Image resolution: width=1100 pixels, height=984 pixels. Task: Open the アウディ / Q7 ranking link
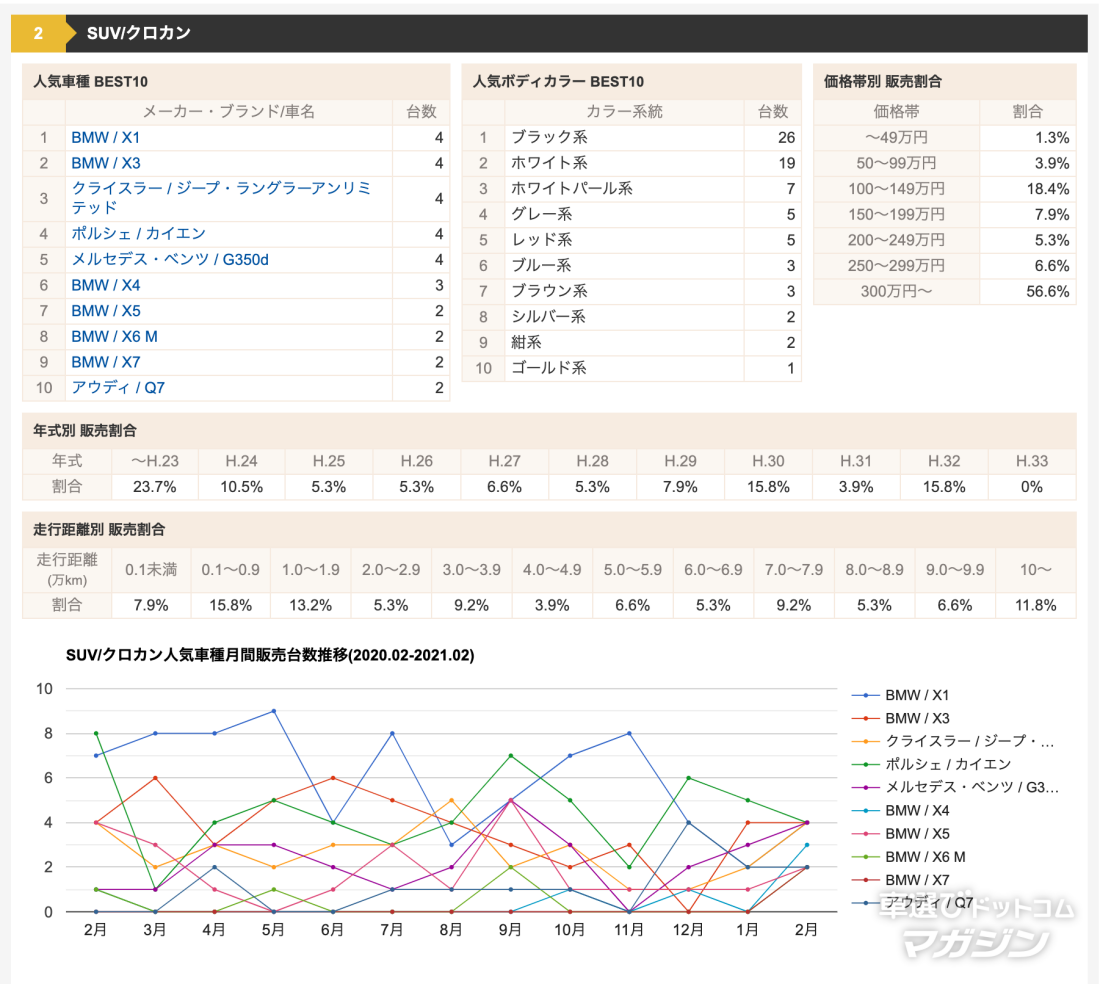point(118,388)
